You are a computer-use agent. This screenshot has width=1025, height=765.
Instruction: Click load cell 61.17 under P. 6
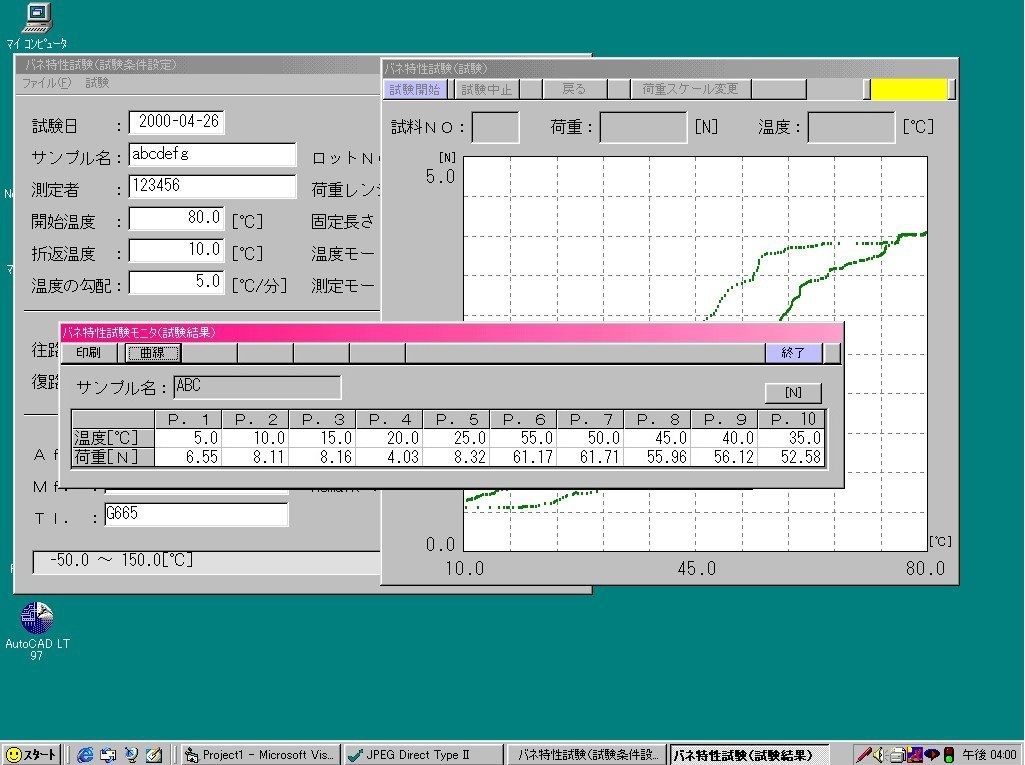524,456
